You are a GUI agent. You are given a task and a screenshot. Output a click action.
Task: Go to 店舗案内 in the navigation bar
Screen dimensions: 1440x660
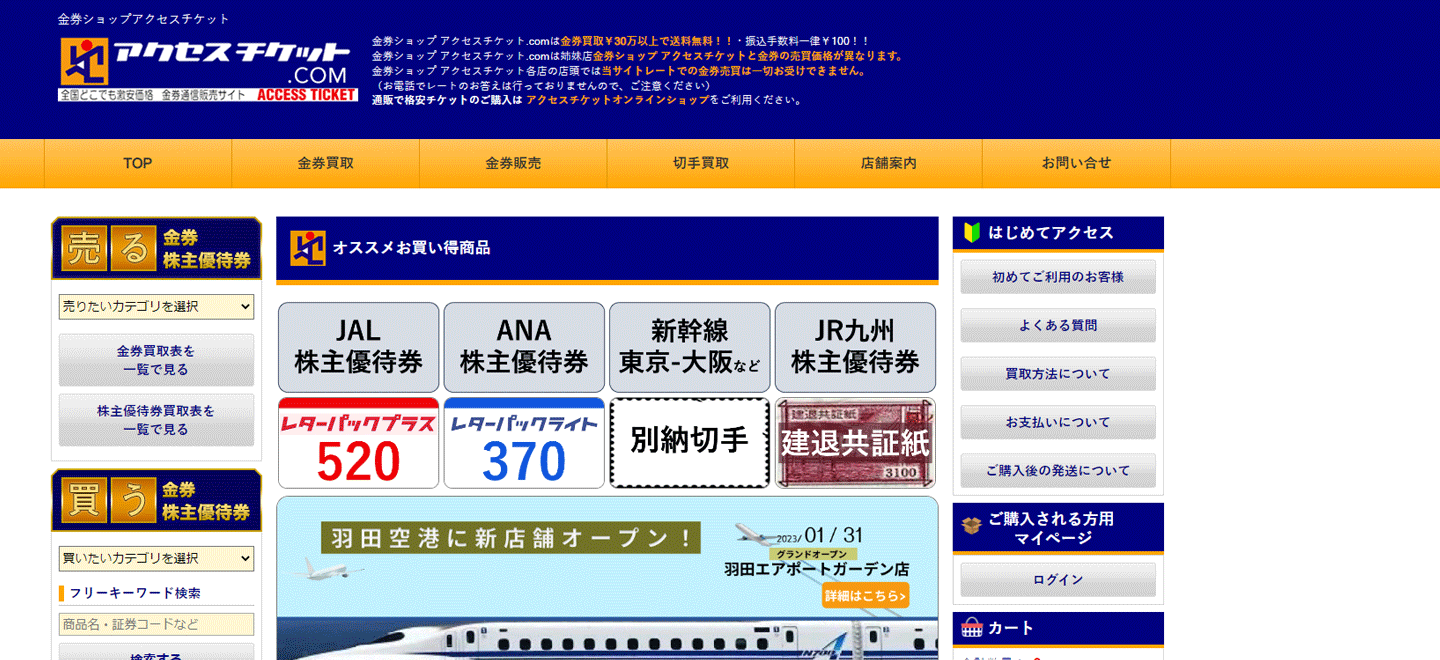pos(888,163)
